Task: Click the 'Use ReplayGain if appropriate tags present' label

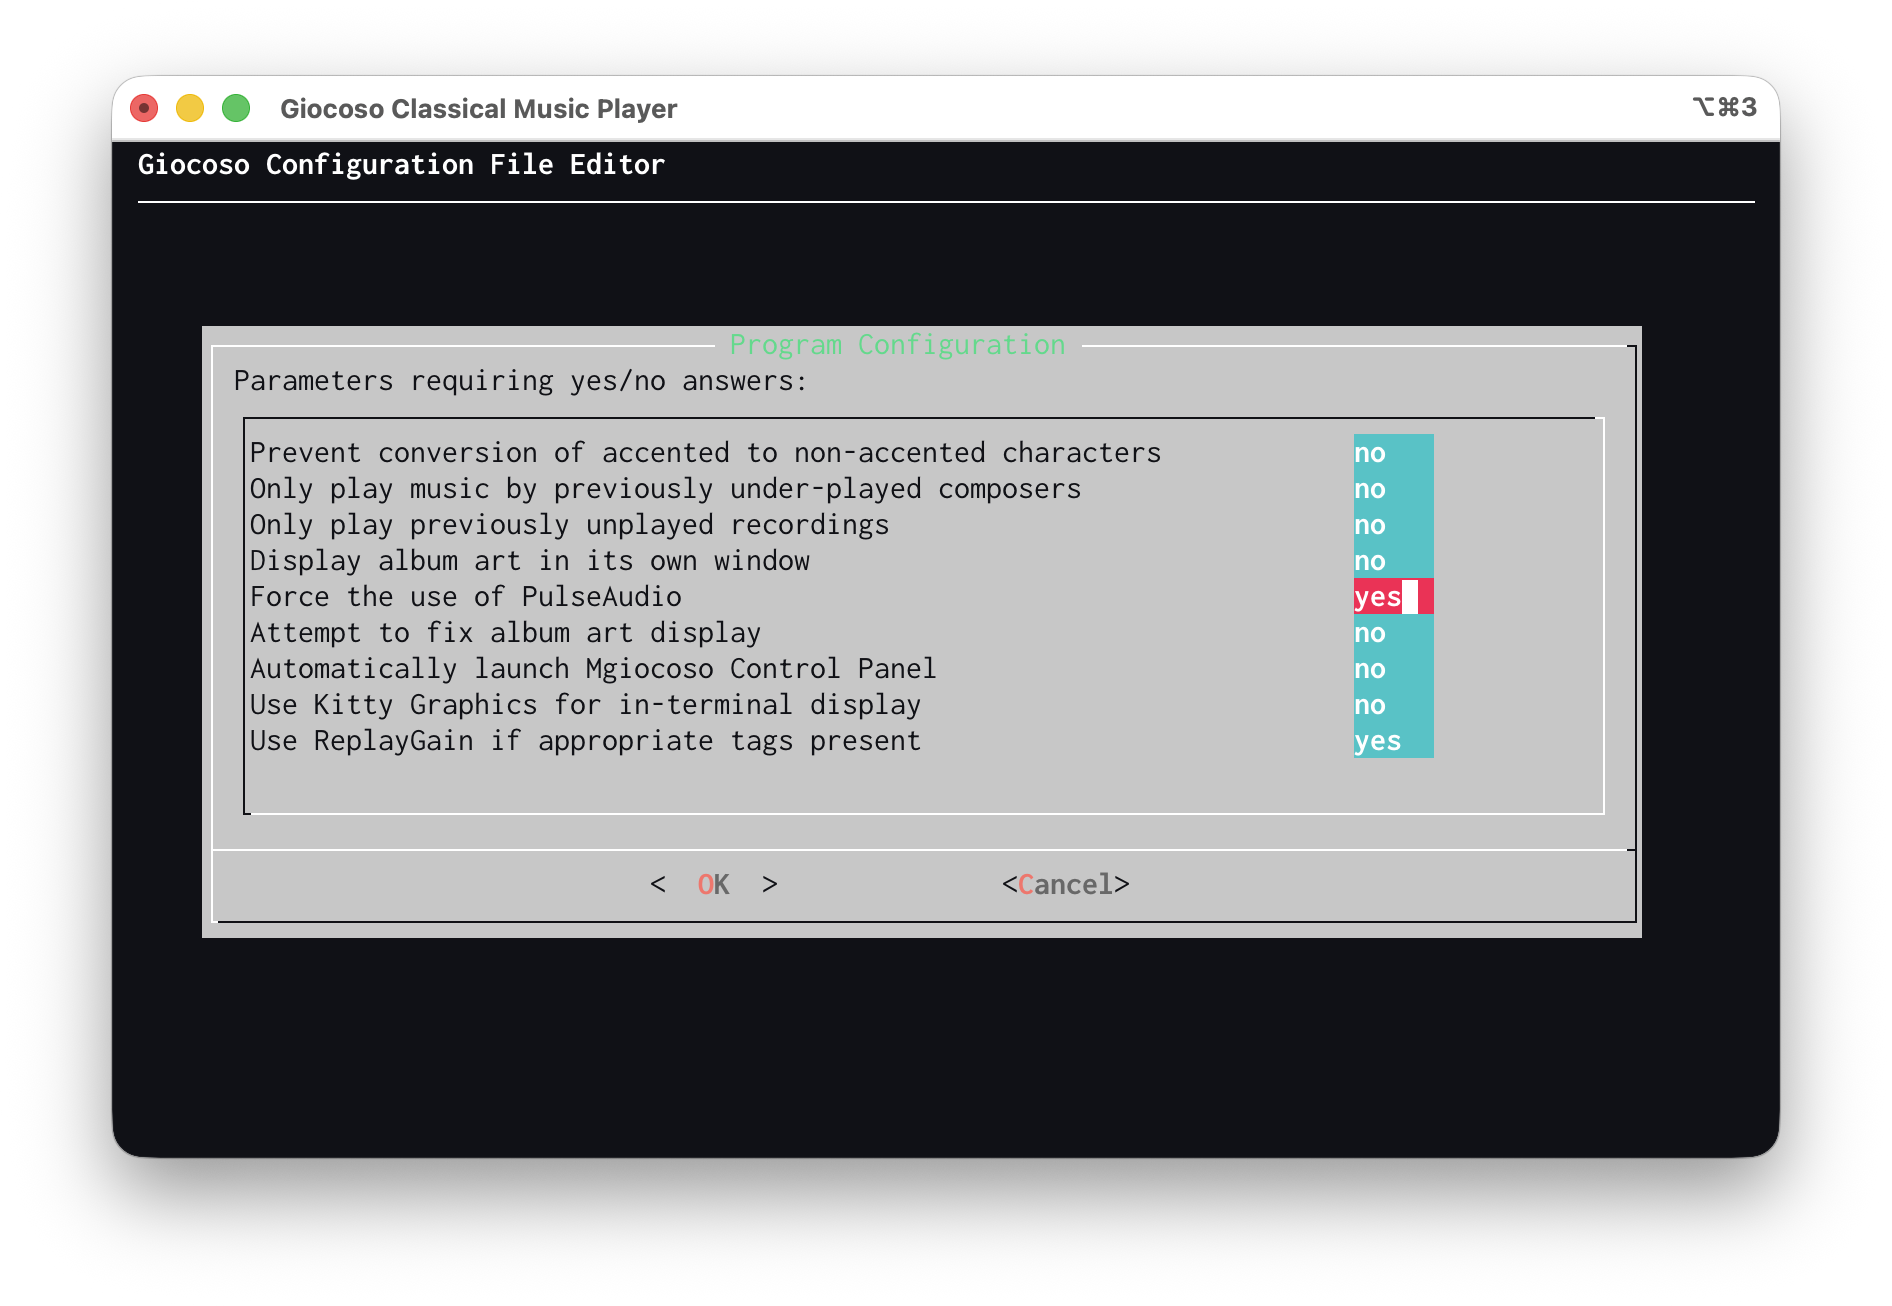Action: (585, 741)
